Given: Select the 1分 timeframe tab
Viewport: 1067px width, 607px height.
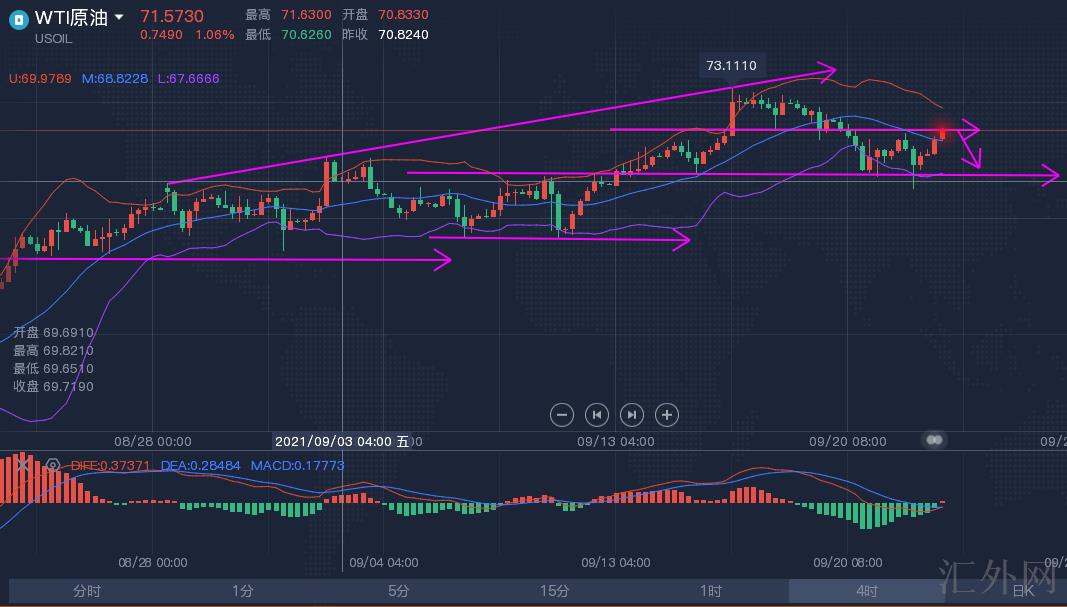Looking at the screenshot, I should [243, 591].
